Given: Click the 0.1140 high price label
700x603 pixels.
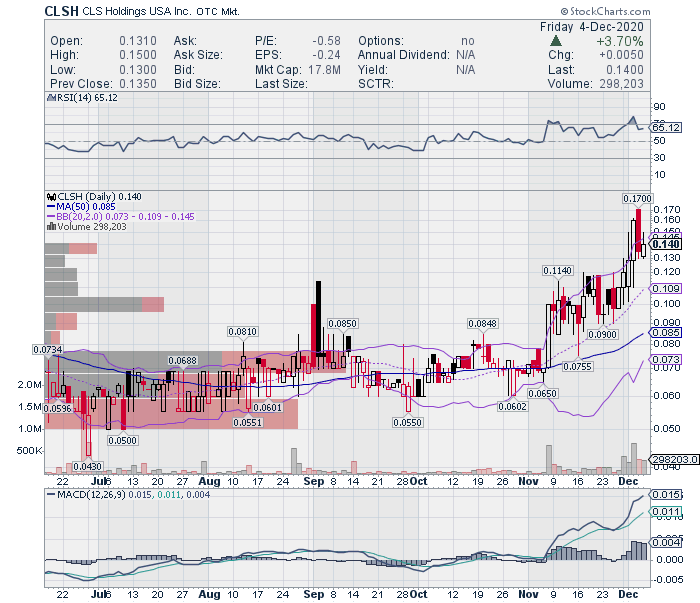Looking at the screenshot, I should (x=558, y=270).
